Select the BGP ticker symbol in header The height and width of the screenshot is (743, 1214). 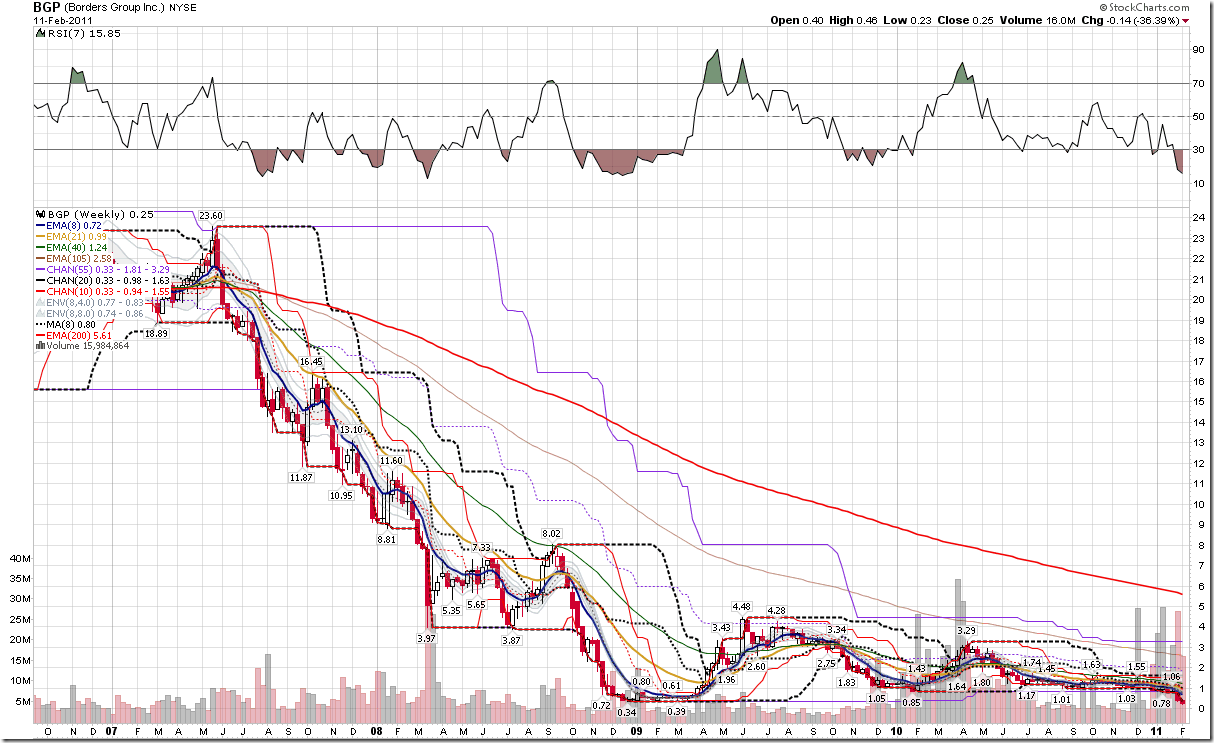point(45,7)
